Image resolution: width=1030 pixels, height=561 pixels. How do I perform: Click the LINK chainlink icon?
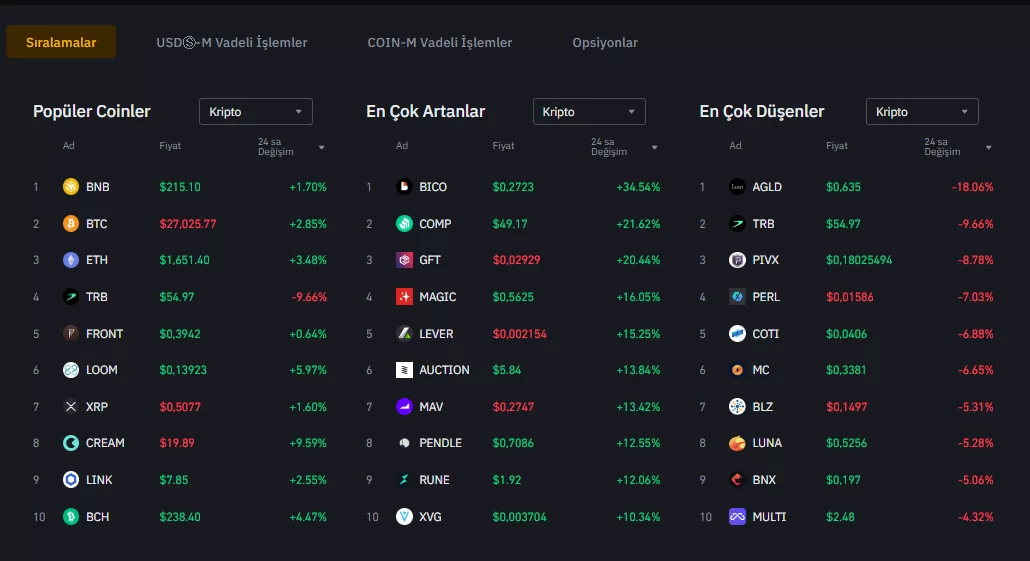click(71, 480)
